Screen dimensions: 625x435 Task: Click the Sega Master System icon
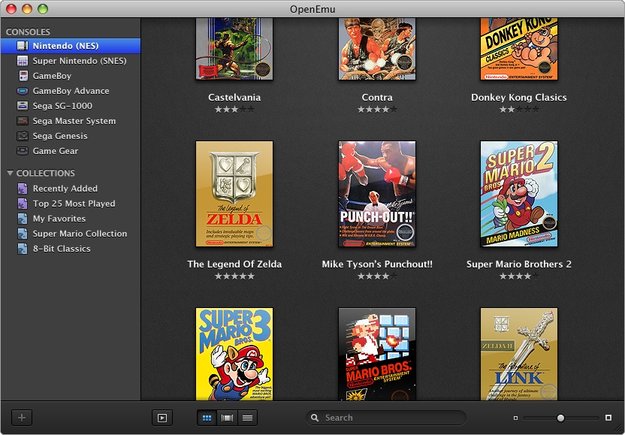tap(22, 121)
